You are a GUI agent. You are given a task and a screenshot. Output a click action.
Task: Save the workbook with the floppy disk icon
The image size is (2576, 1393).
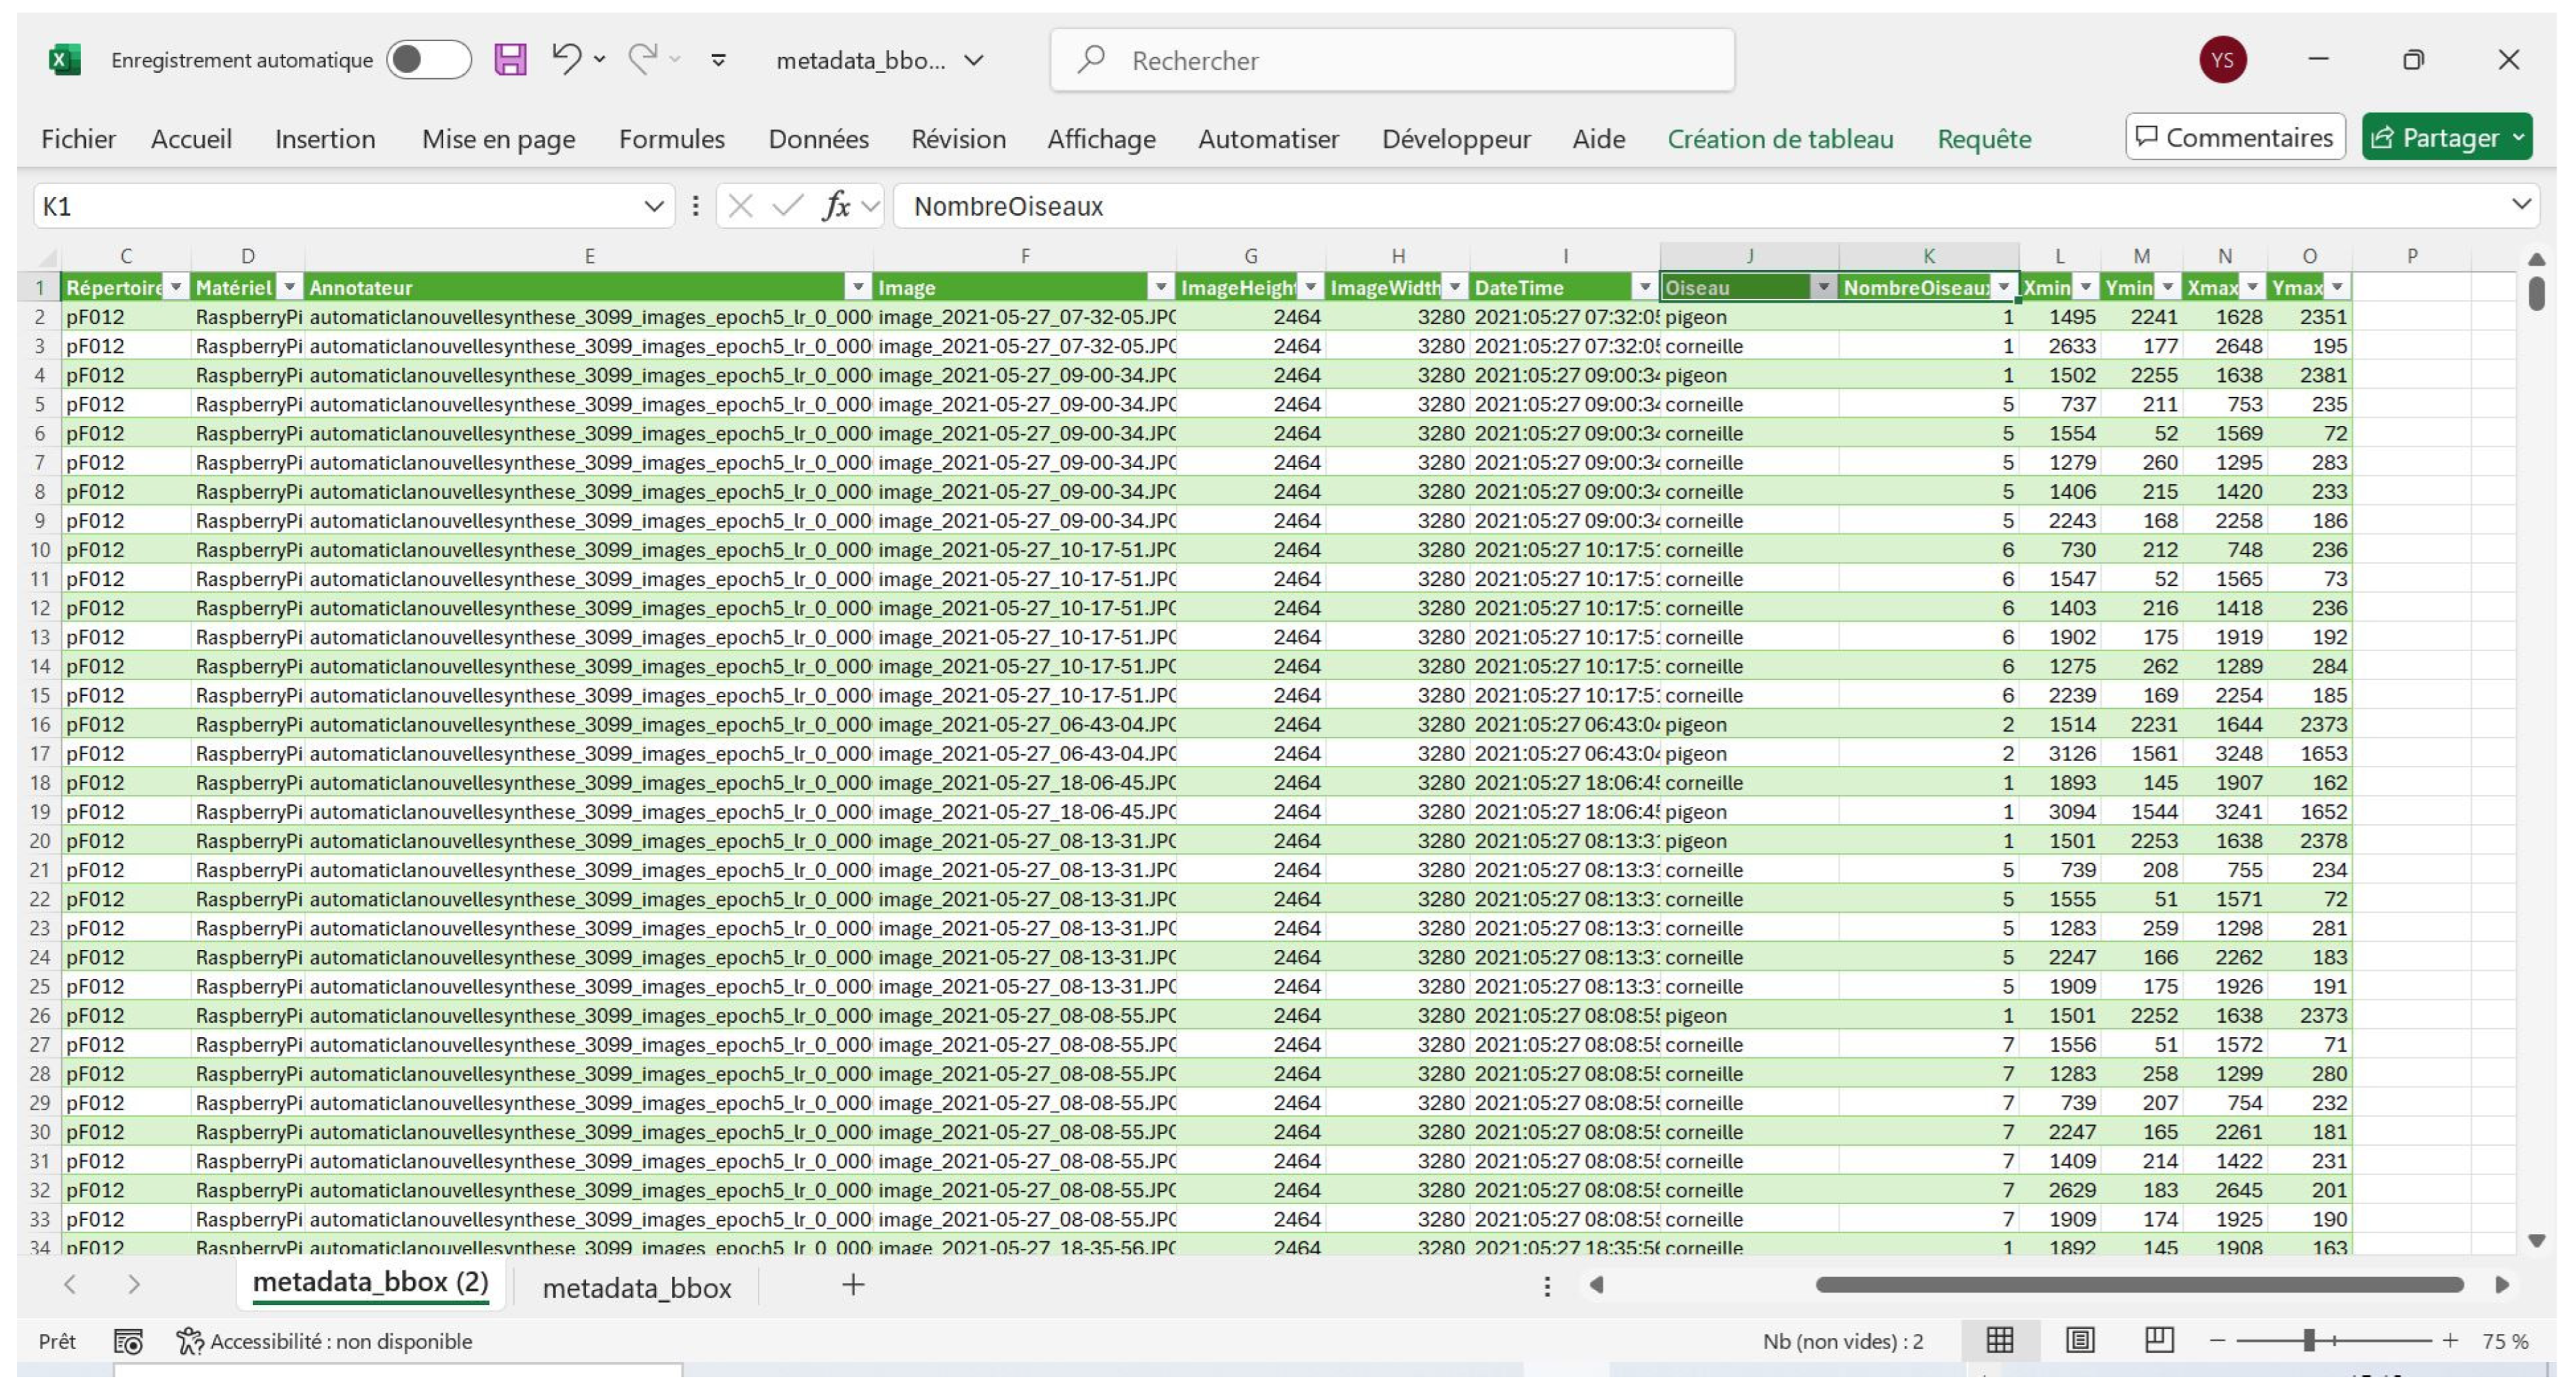point(510,60)
